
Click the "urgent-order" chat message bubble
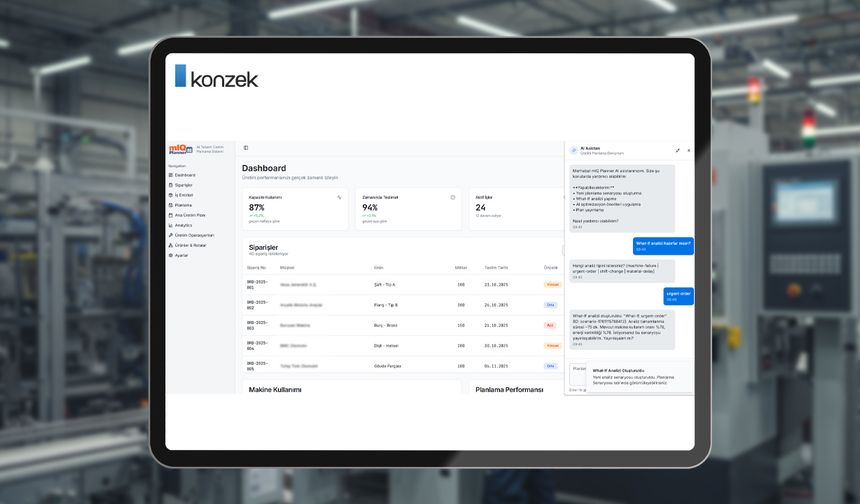point(678,296)
